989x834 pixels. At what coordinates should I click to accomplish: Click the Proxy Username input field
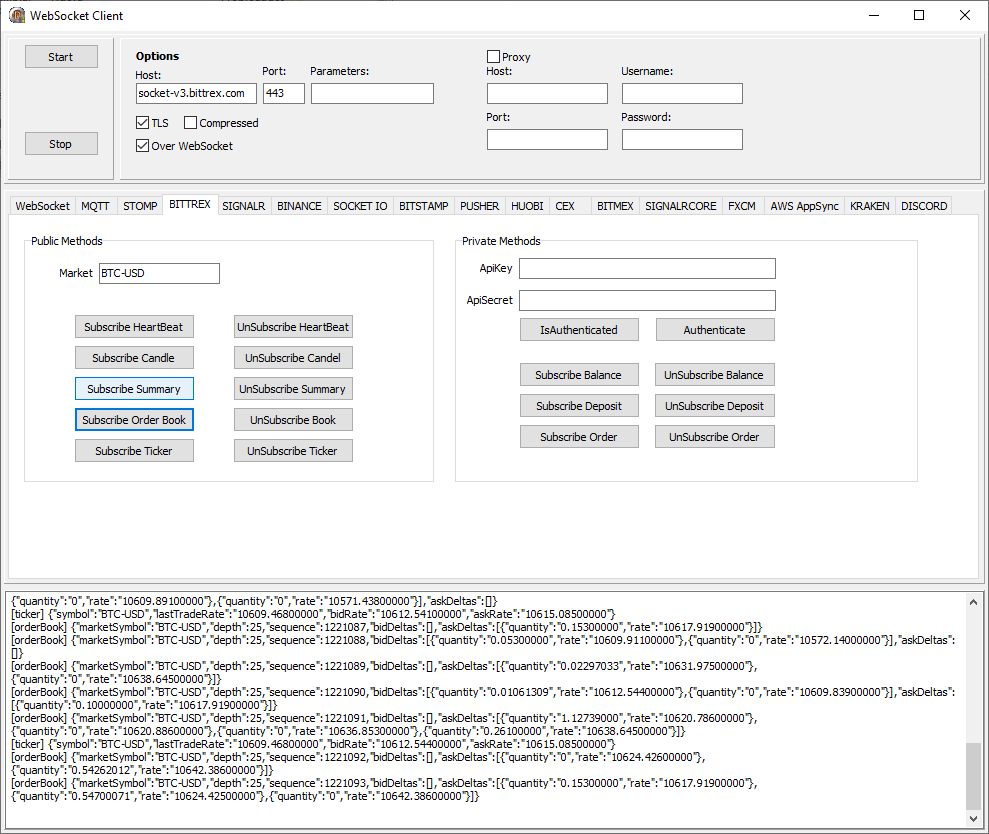coord(682,93)
